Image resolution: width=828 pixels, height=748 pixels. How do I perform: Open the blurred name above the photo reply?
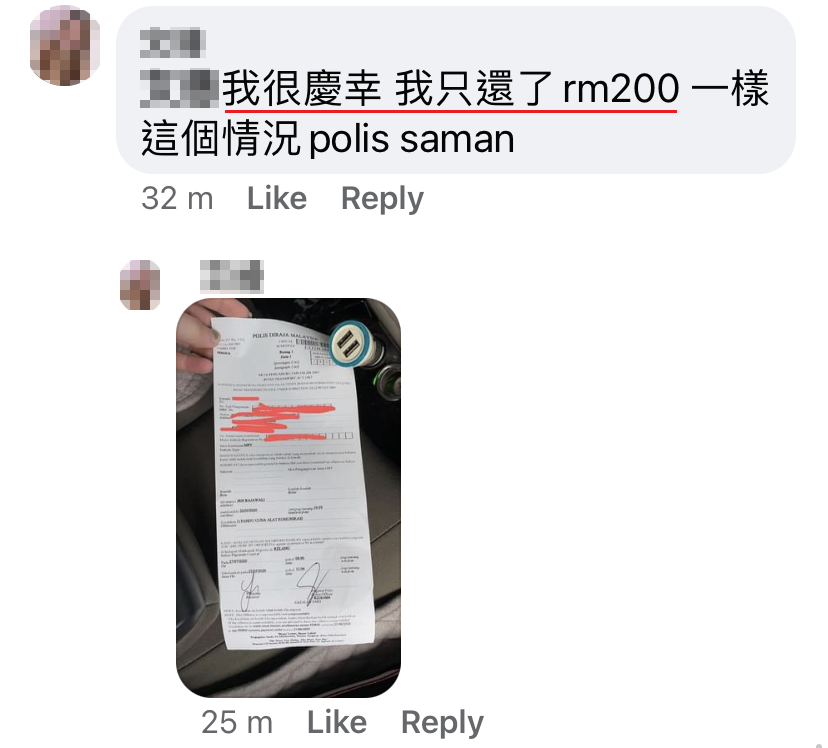(232, 276)
